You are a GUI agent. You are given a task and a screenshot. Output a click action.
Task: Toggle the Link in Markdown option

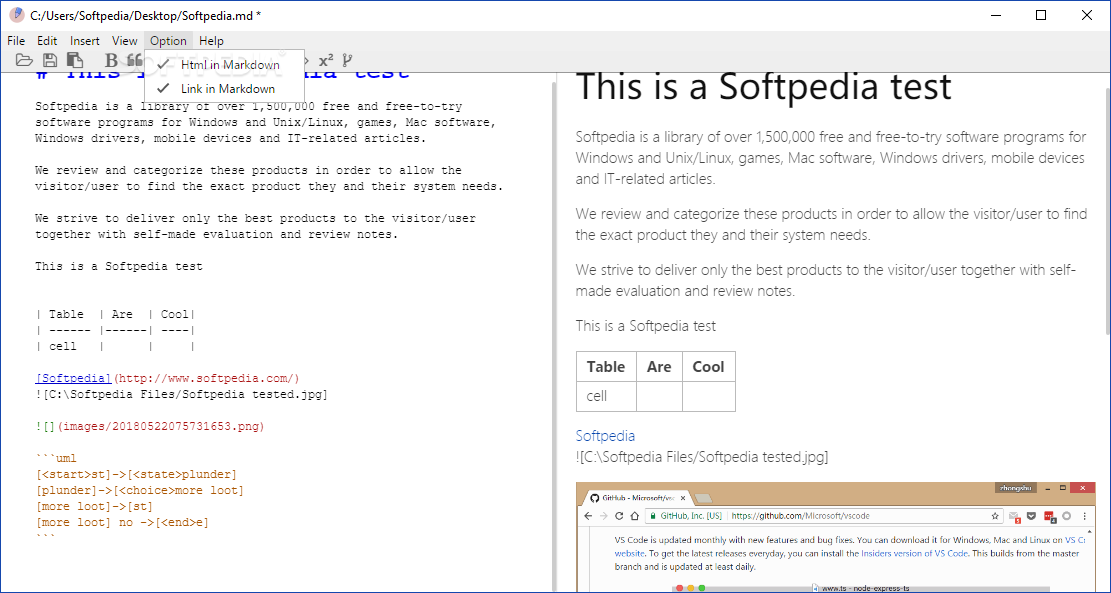click(225, 89)
